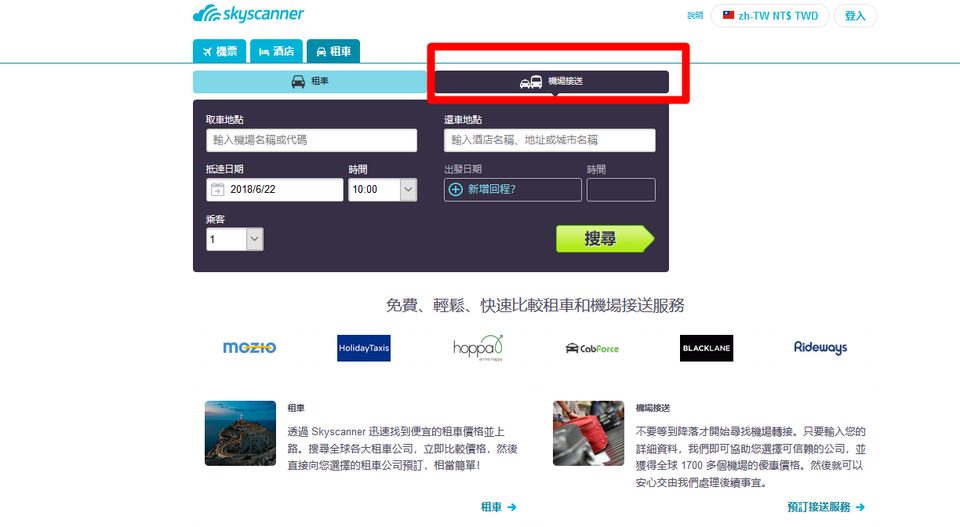Click the 取車地點 pickup location field

pos(311,140)
